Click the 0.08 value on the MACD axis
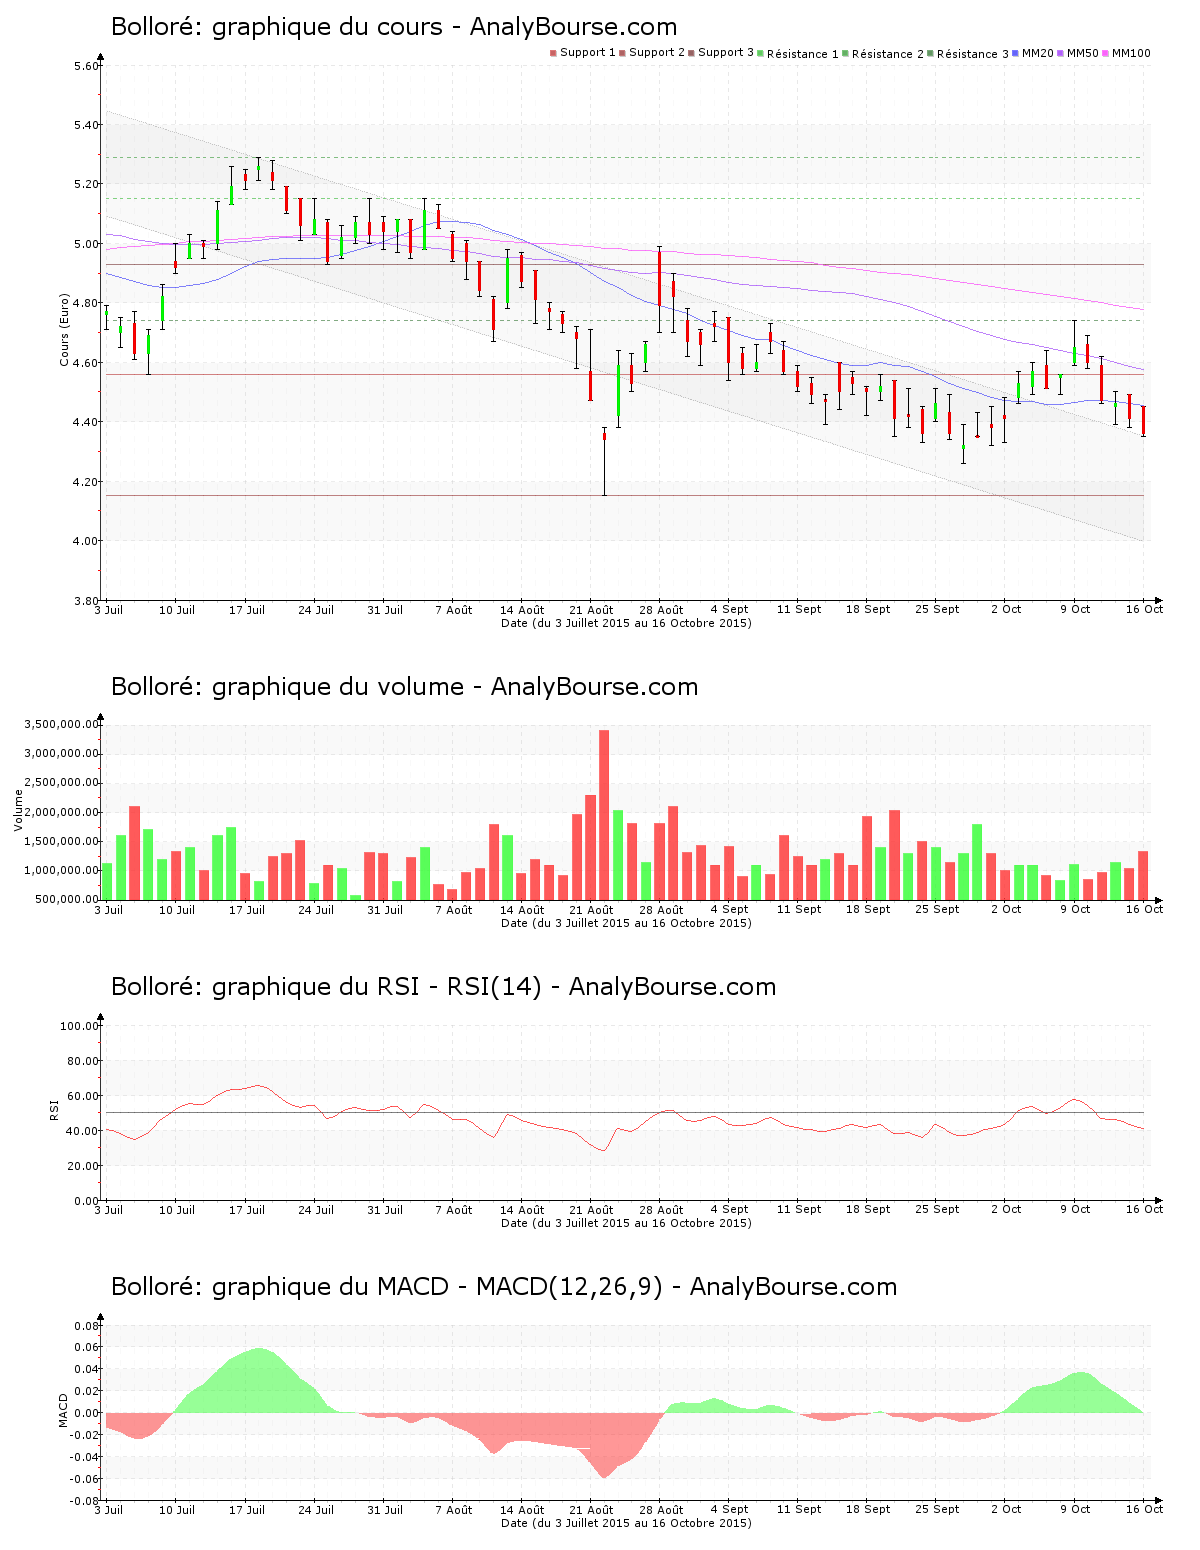The width and height of the screenshot is (1200, 1550). [x=88, y=1327]
